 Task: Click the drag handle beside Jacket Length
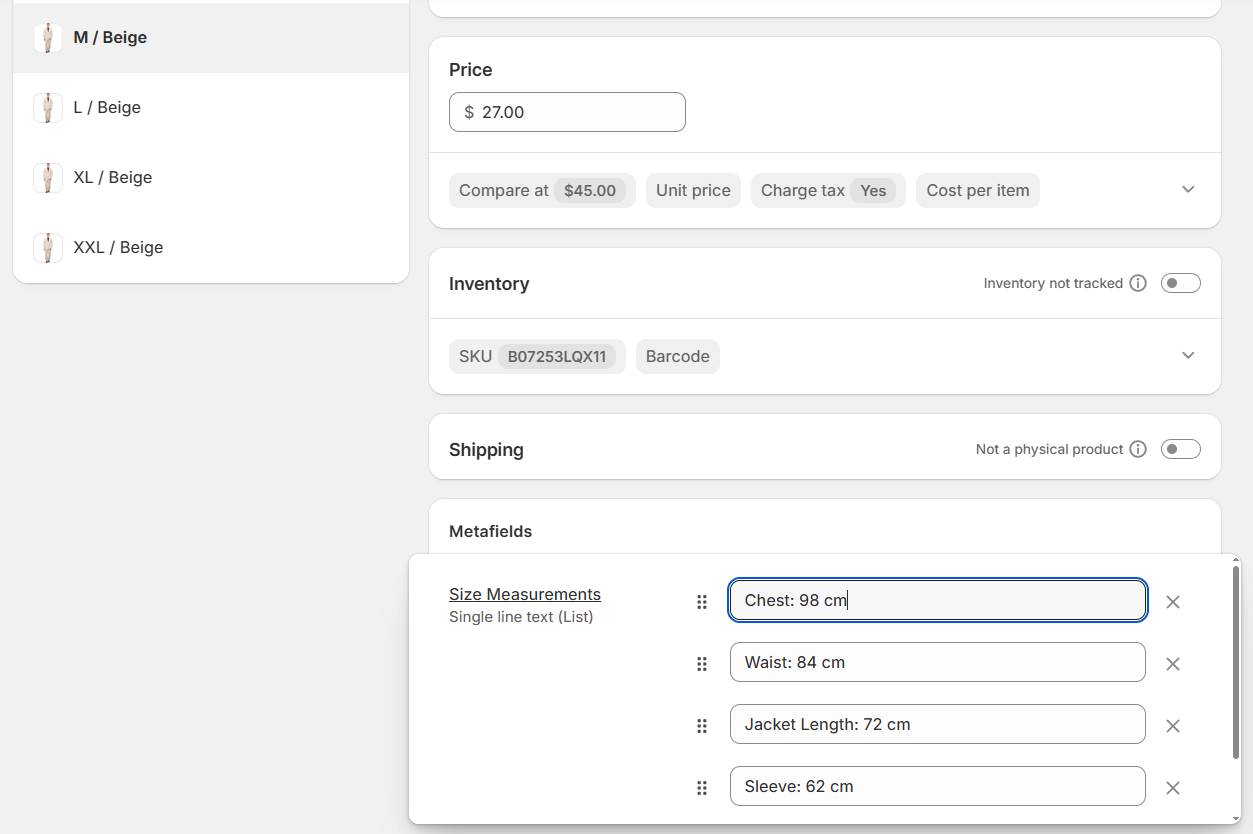click(702, 726)
